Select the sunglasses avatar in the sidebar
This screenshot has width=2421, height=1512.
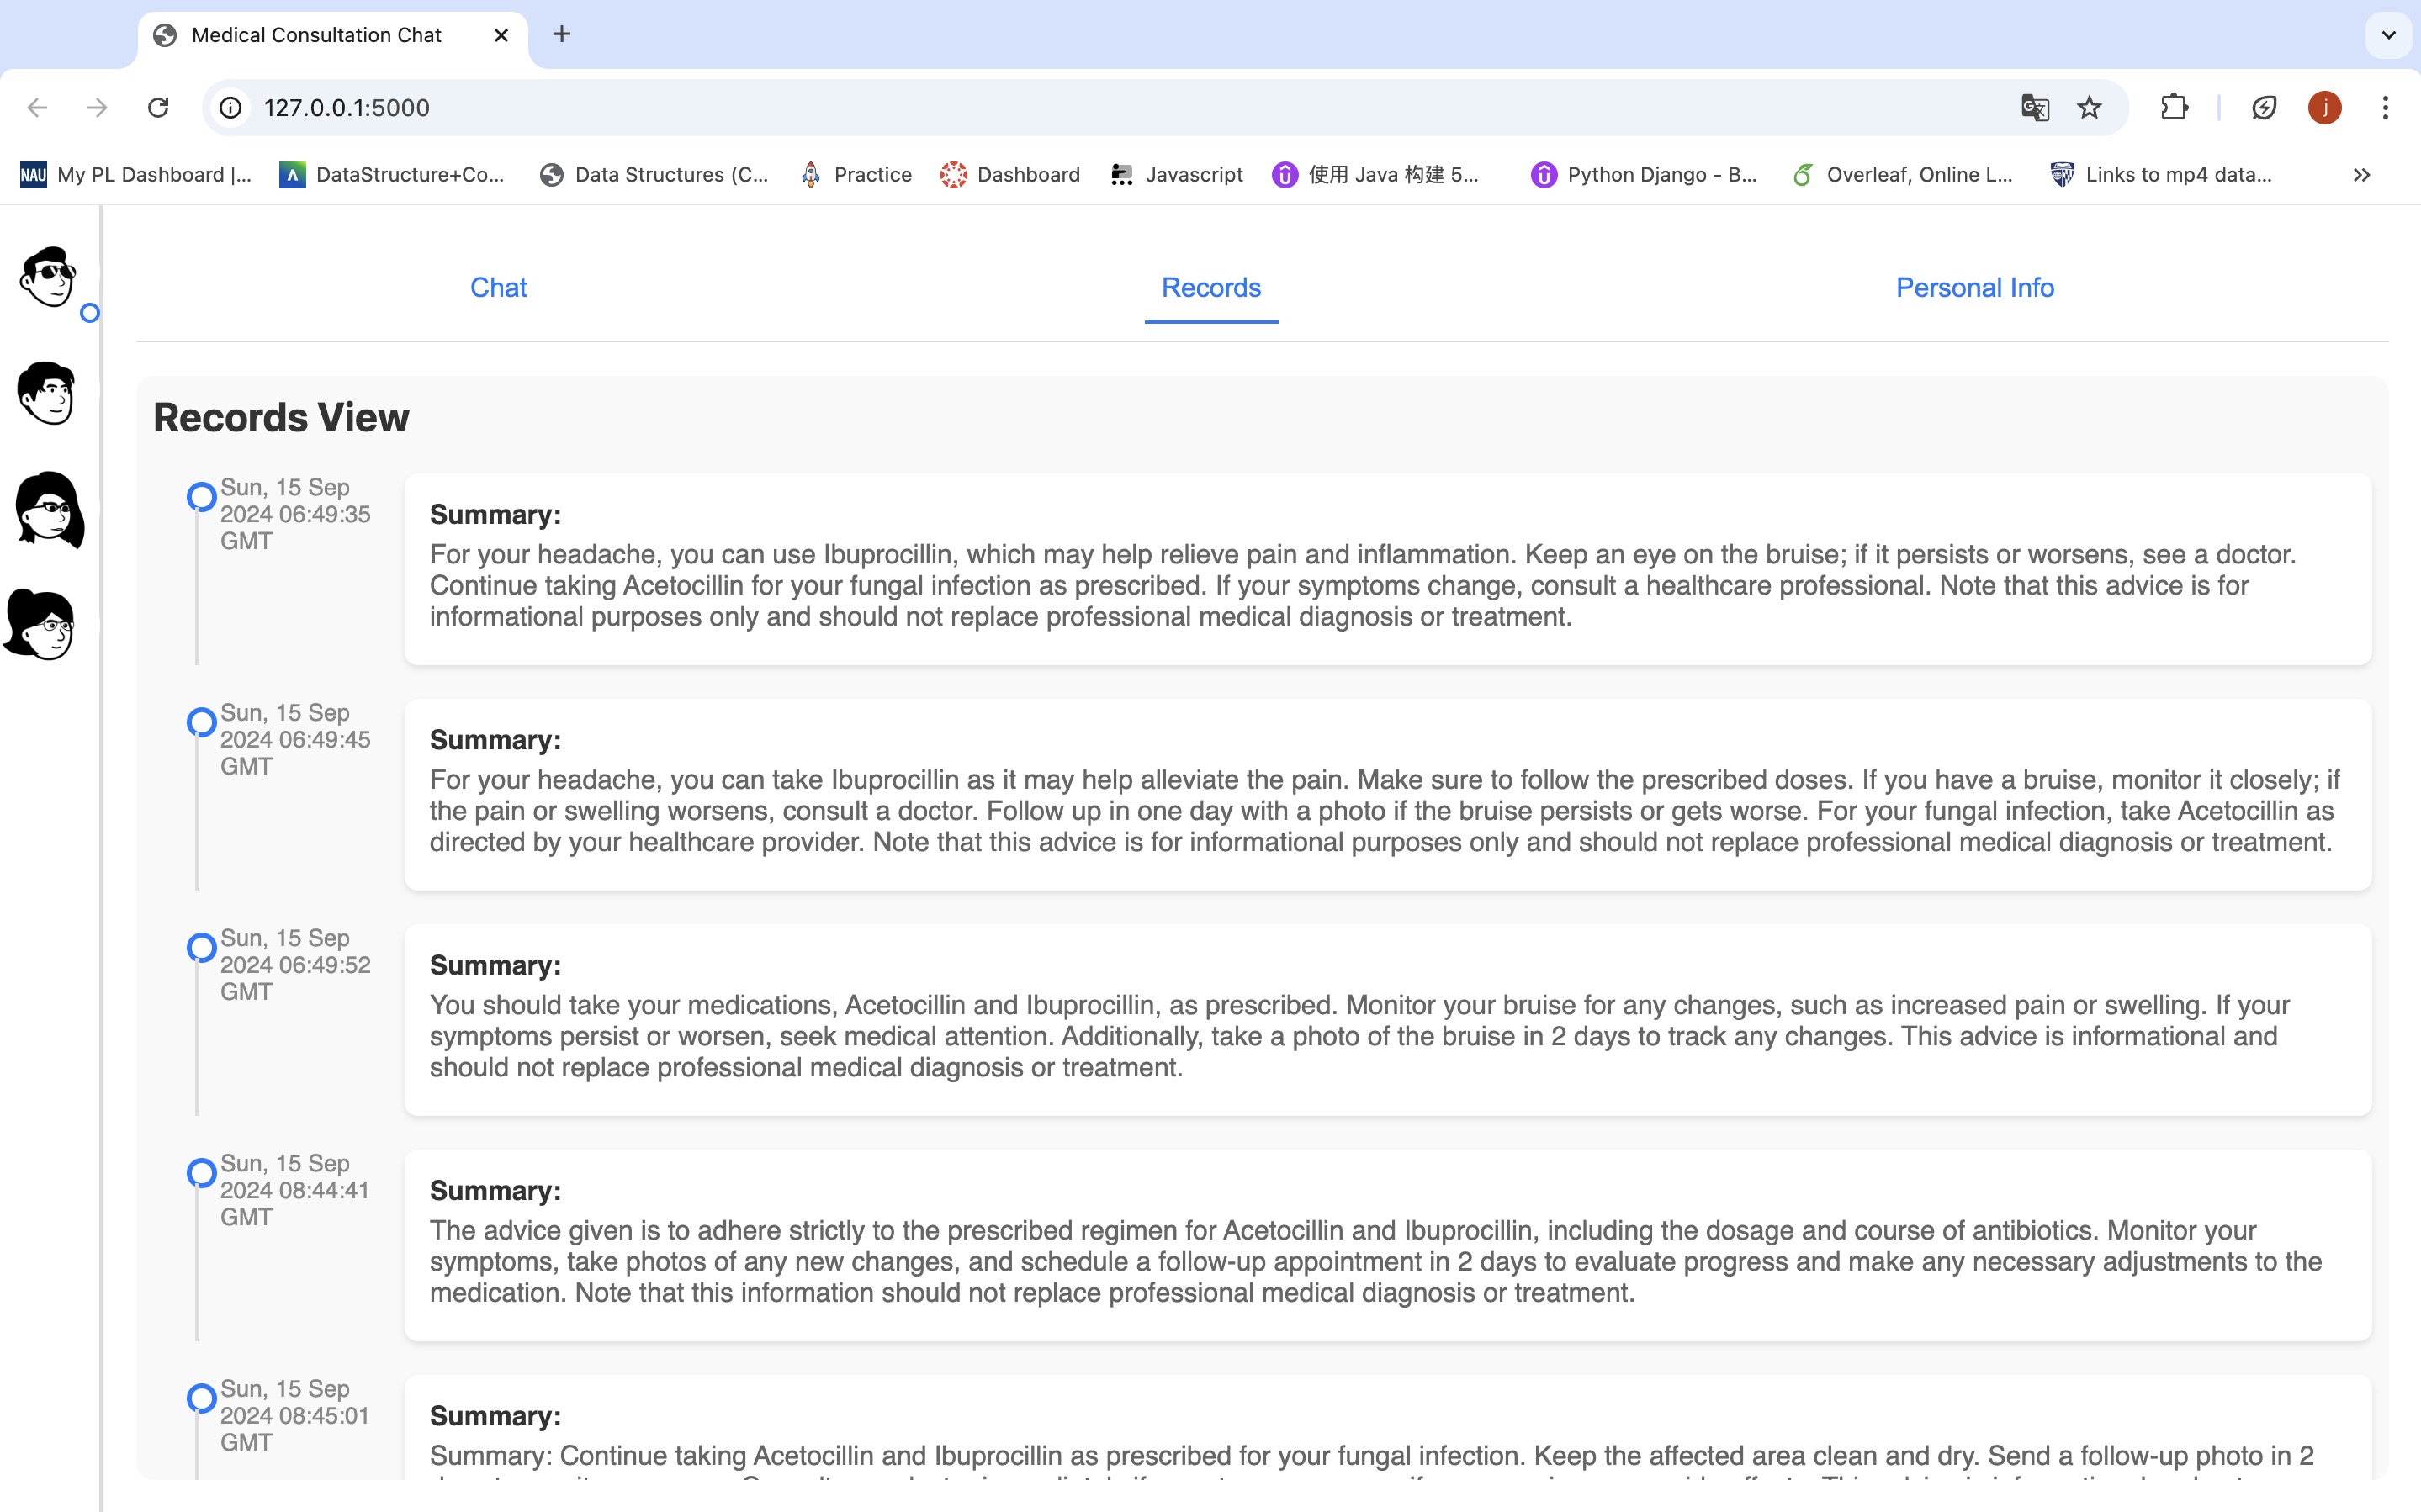click(x=48, y=277)
